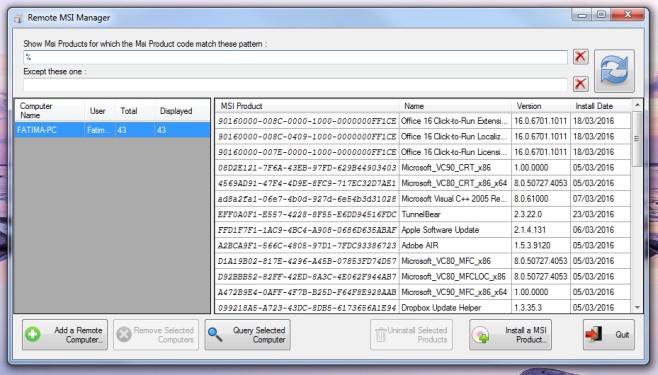Viewport: 658px width, 375px height.
Task: Select the Microsoft_VC90_MFC_x86_x64 product
Action: coord(423,292)
